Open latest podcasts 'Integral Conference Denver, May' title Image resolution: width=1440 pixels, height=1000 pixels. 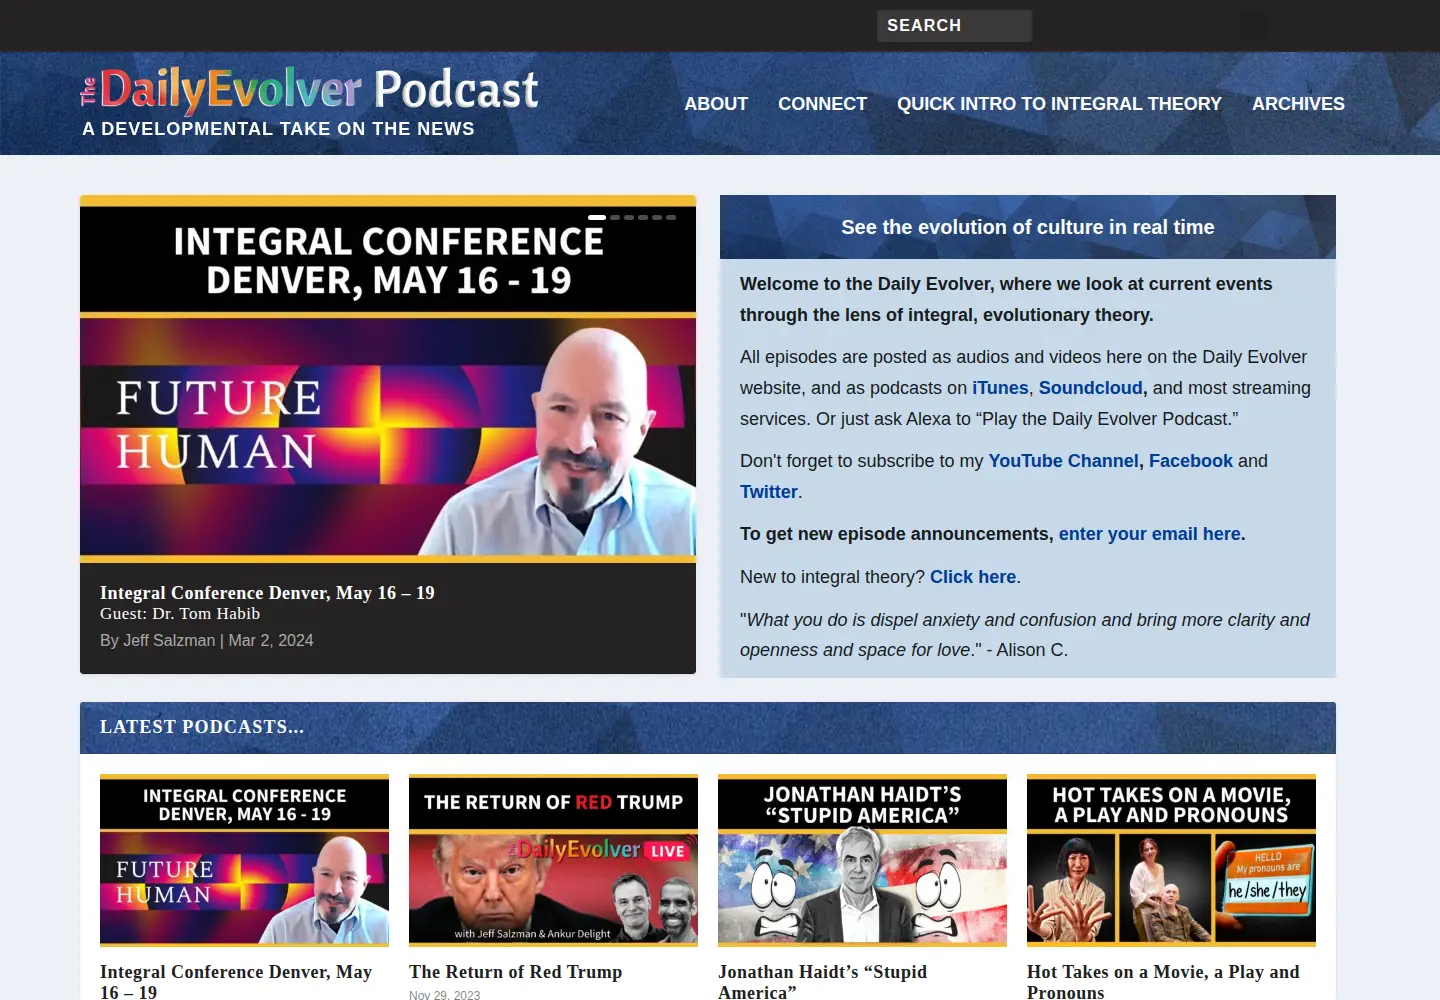236,982
